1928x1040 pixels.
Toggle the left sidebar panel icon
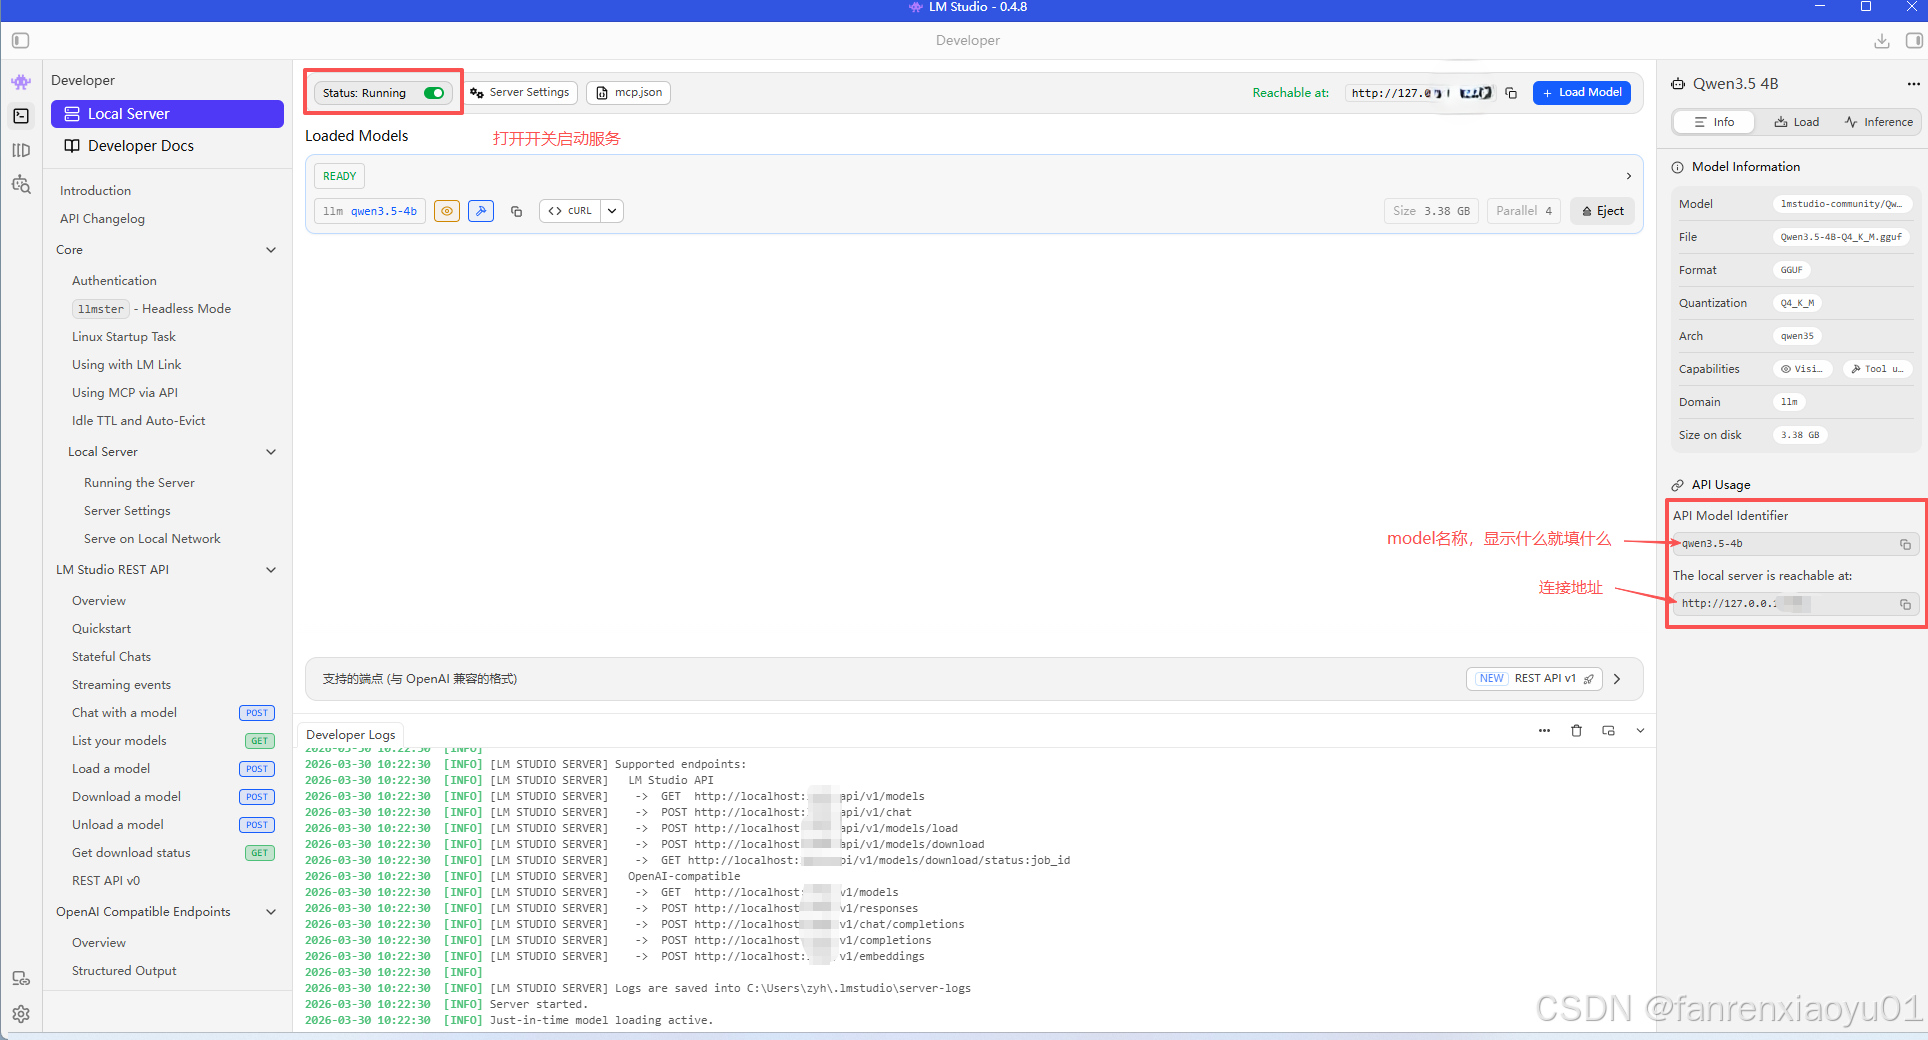tap(21, 41)
